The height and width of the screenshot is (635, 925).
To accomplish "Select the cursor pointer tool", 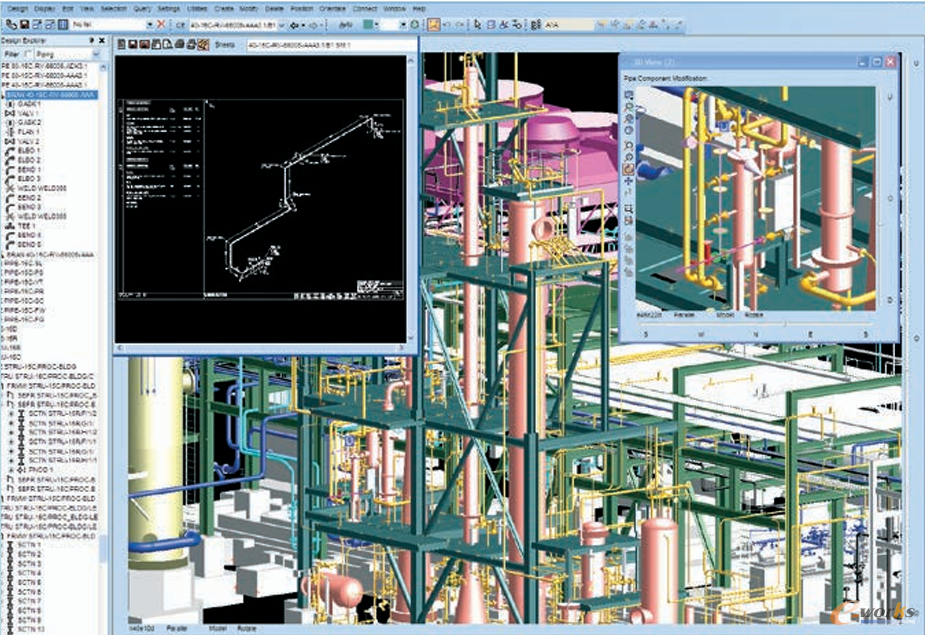I will pos(477,25).
